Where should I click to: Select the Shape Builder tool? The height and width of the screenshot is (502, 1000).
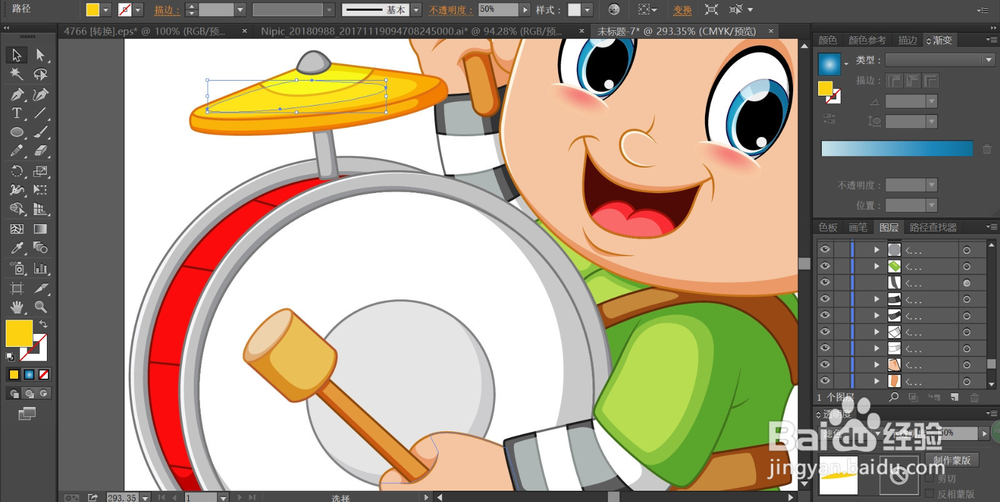point(17,209)
